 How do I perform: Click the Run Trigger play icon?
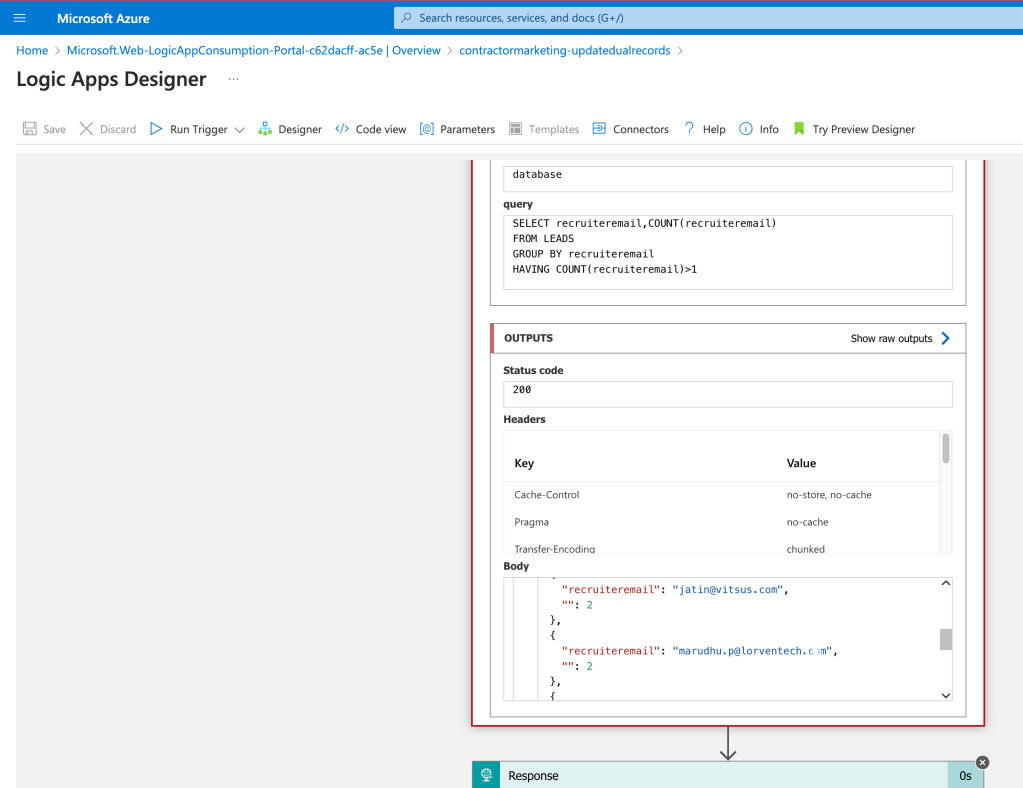(156, 129)
